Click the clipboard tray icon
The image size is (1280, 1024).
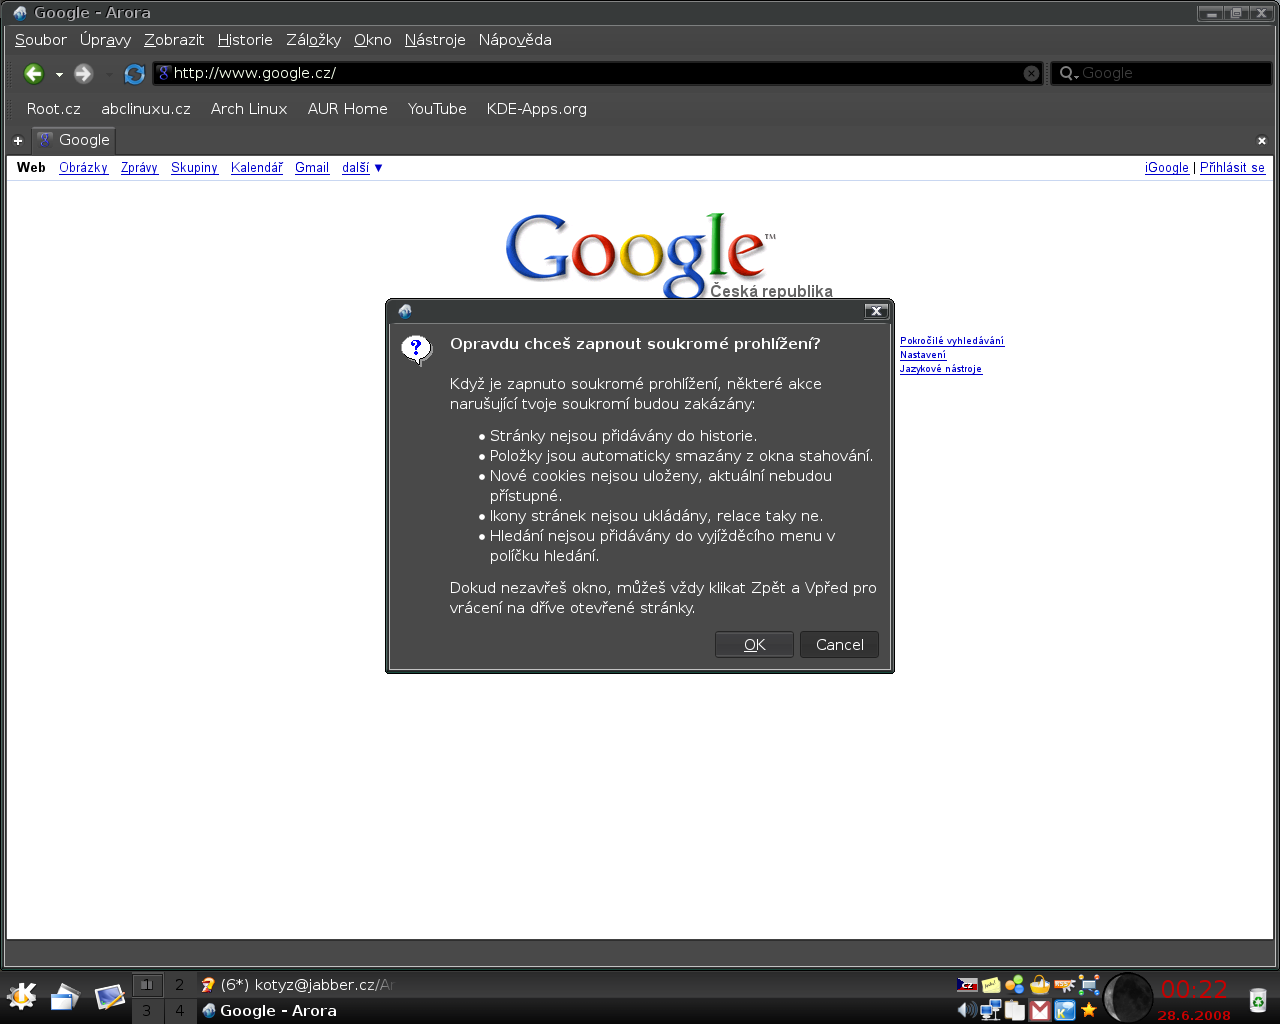(1015, 1010)
